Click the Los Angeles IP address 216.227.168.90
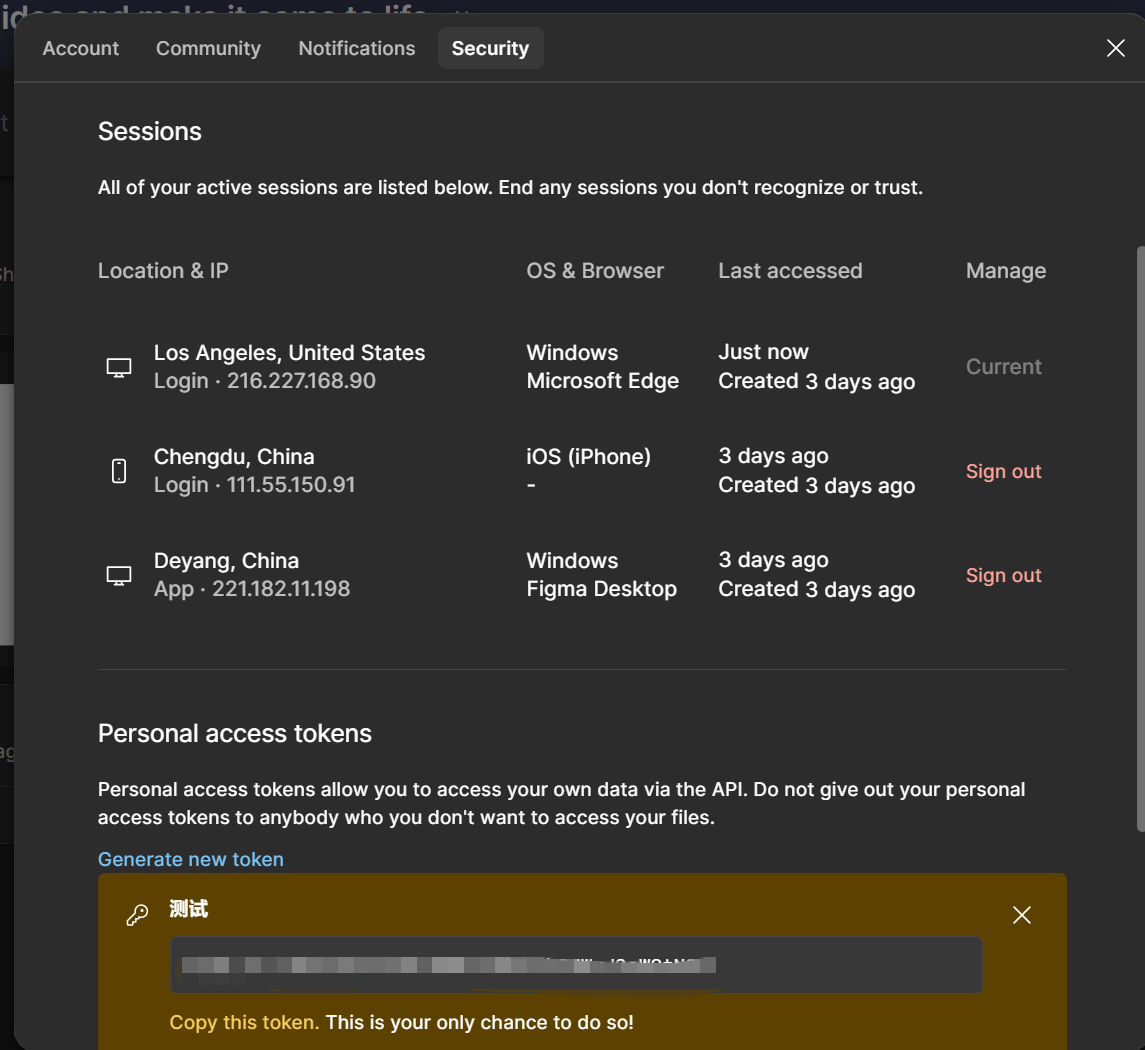 click(x=301, y=381)
